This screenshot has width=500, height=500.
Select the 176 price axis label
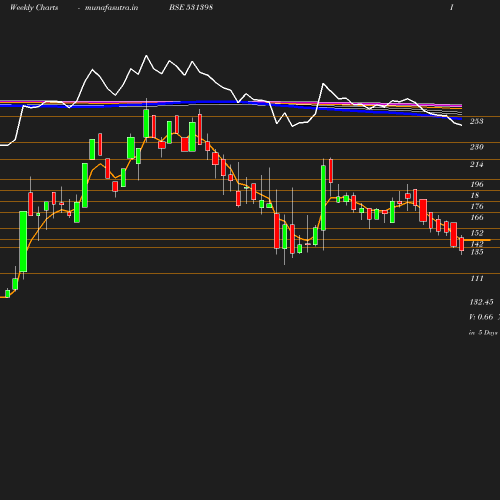click(x=477, y=206)
